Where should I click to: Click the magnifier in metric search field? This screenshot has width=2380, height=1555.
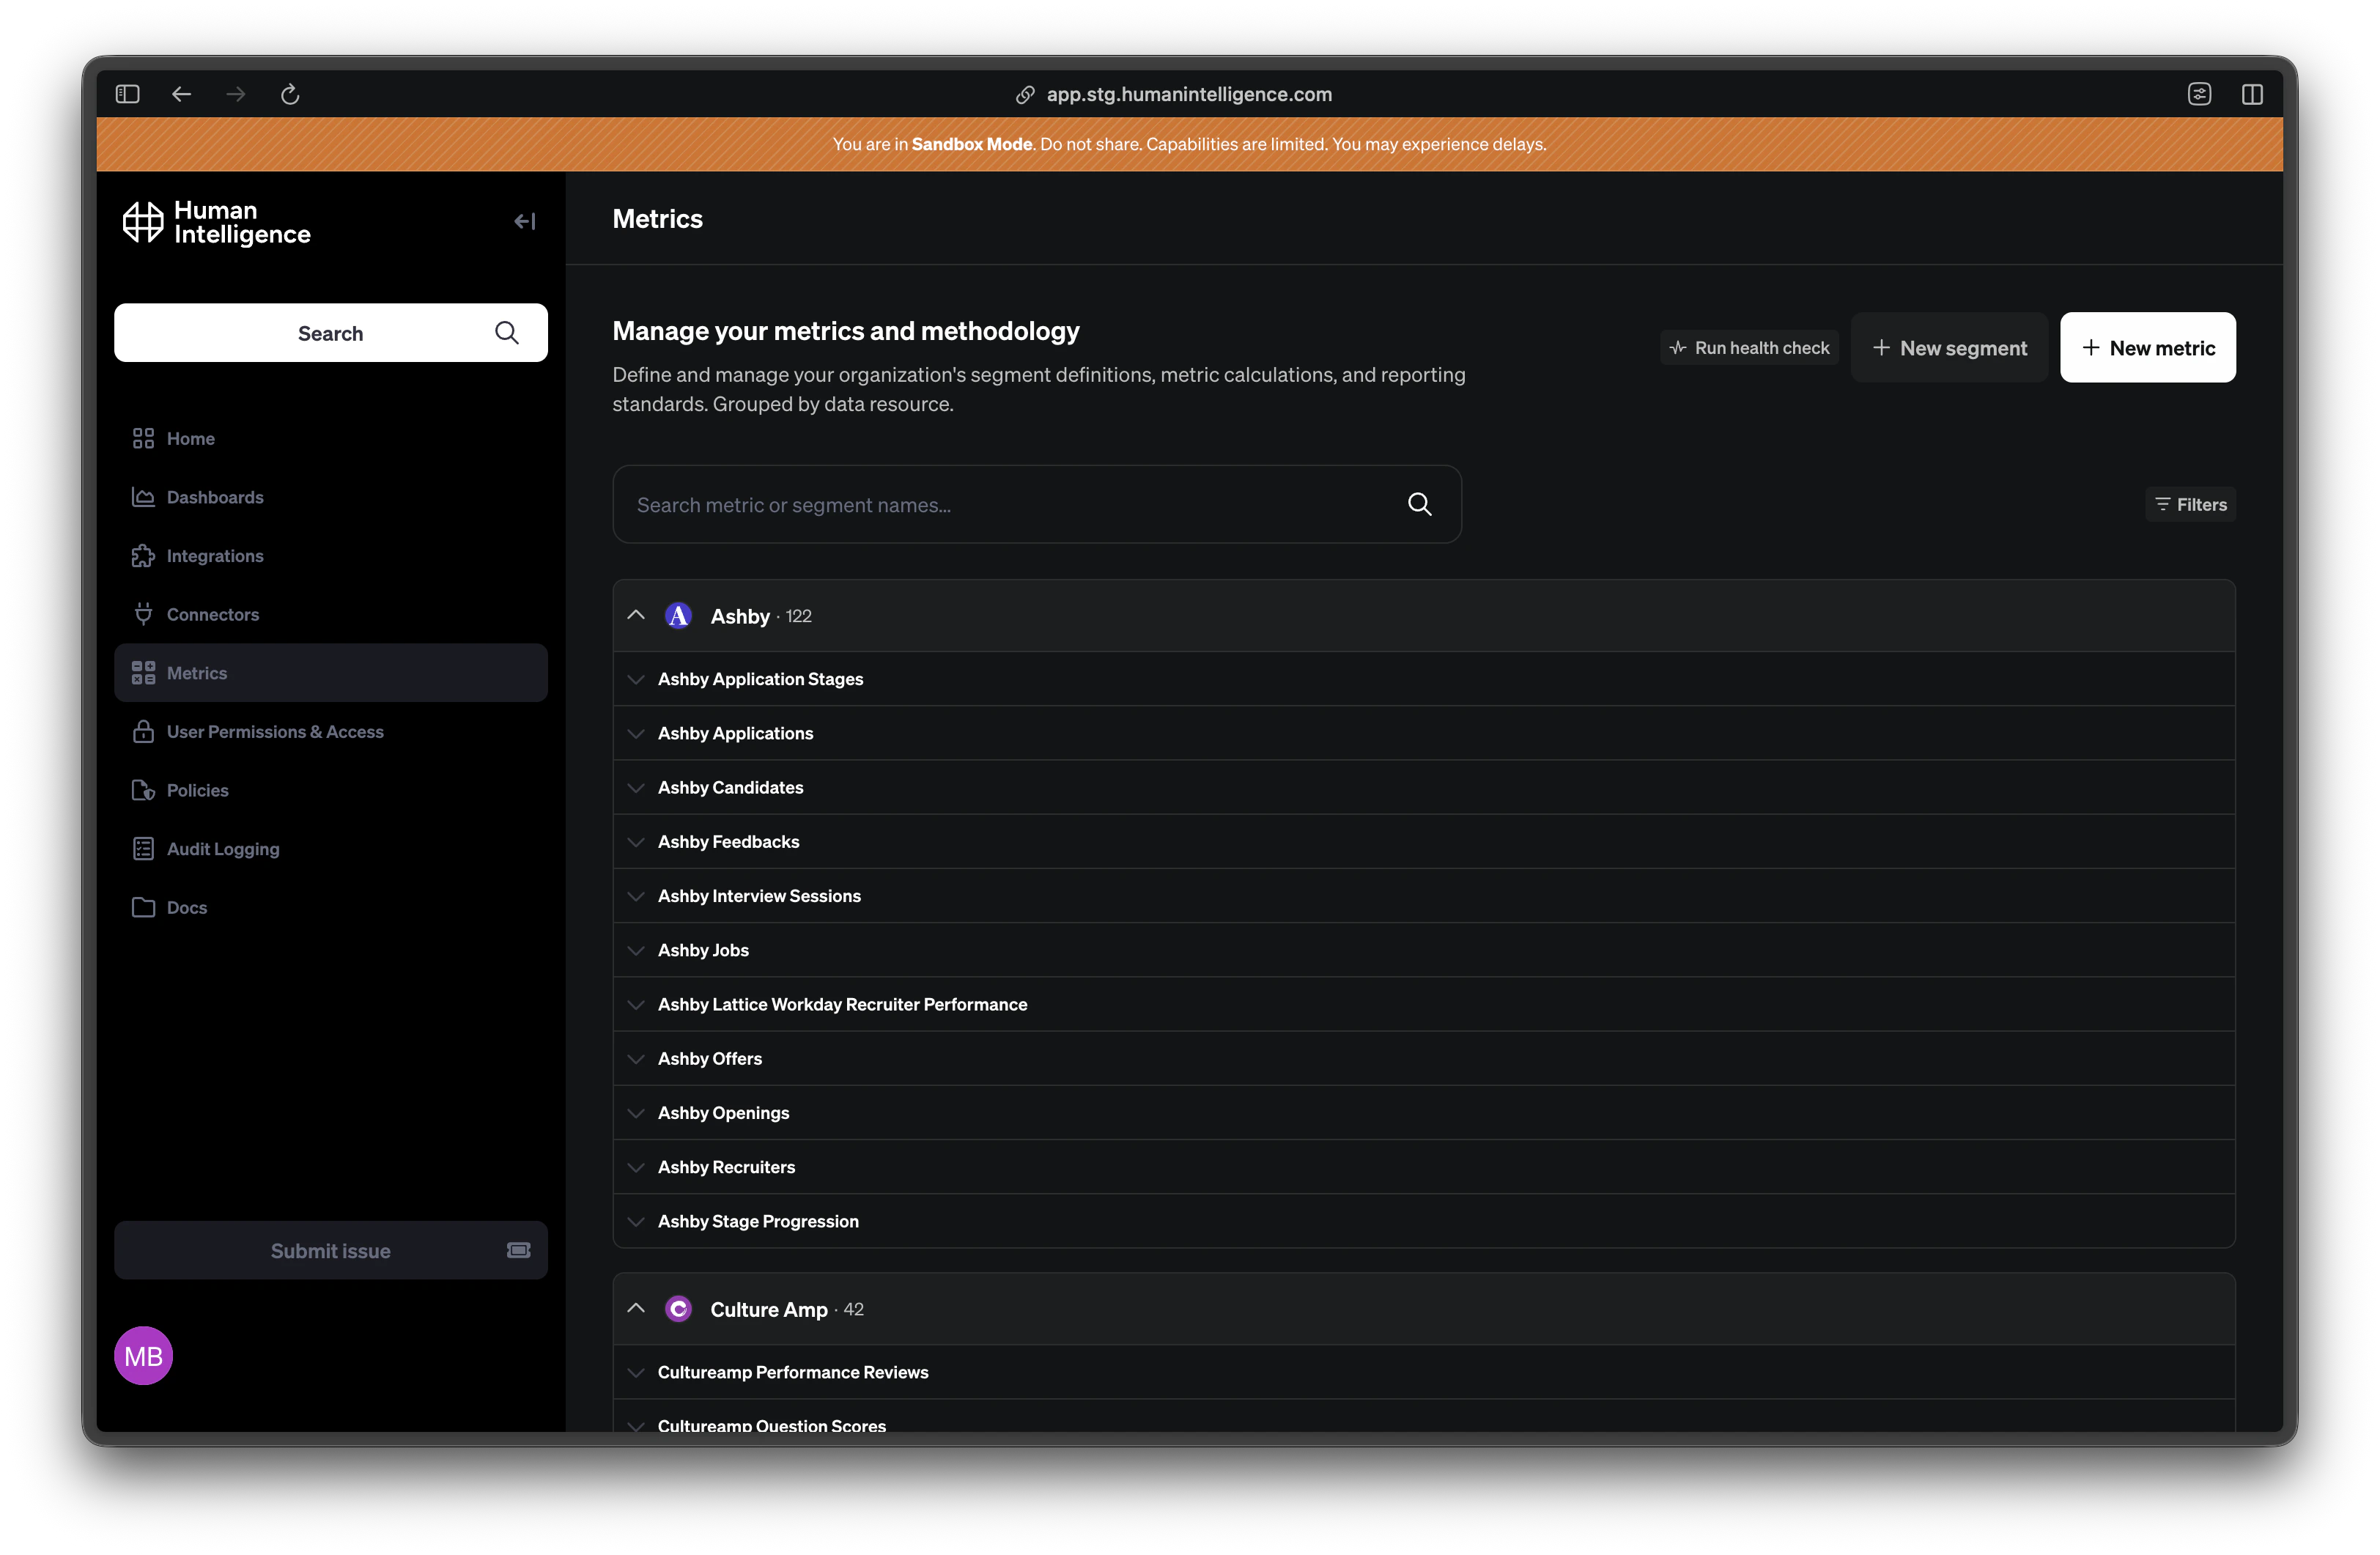pyautogui.click(x=1419, y=504)
